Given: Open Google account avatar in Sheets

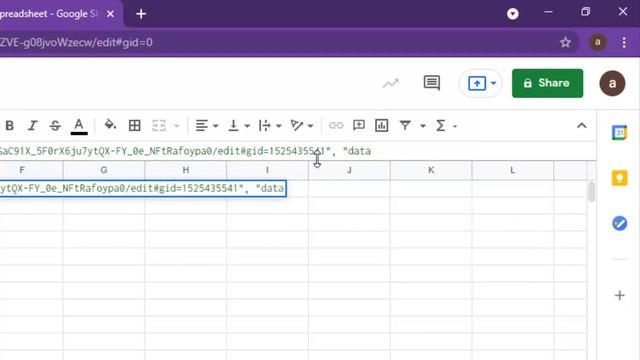Looking at the screenshot, I should pyautogui.click(x=612, y=83).
